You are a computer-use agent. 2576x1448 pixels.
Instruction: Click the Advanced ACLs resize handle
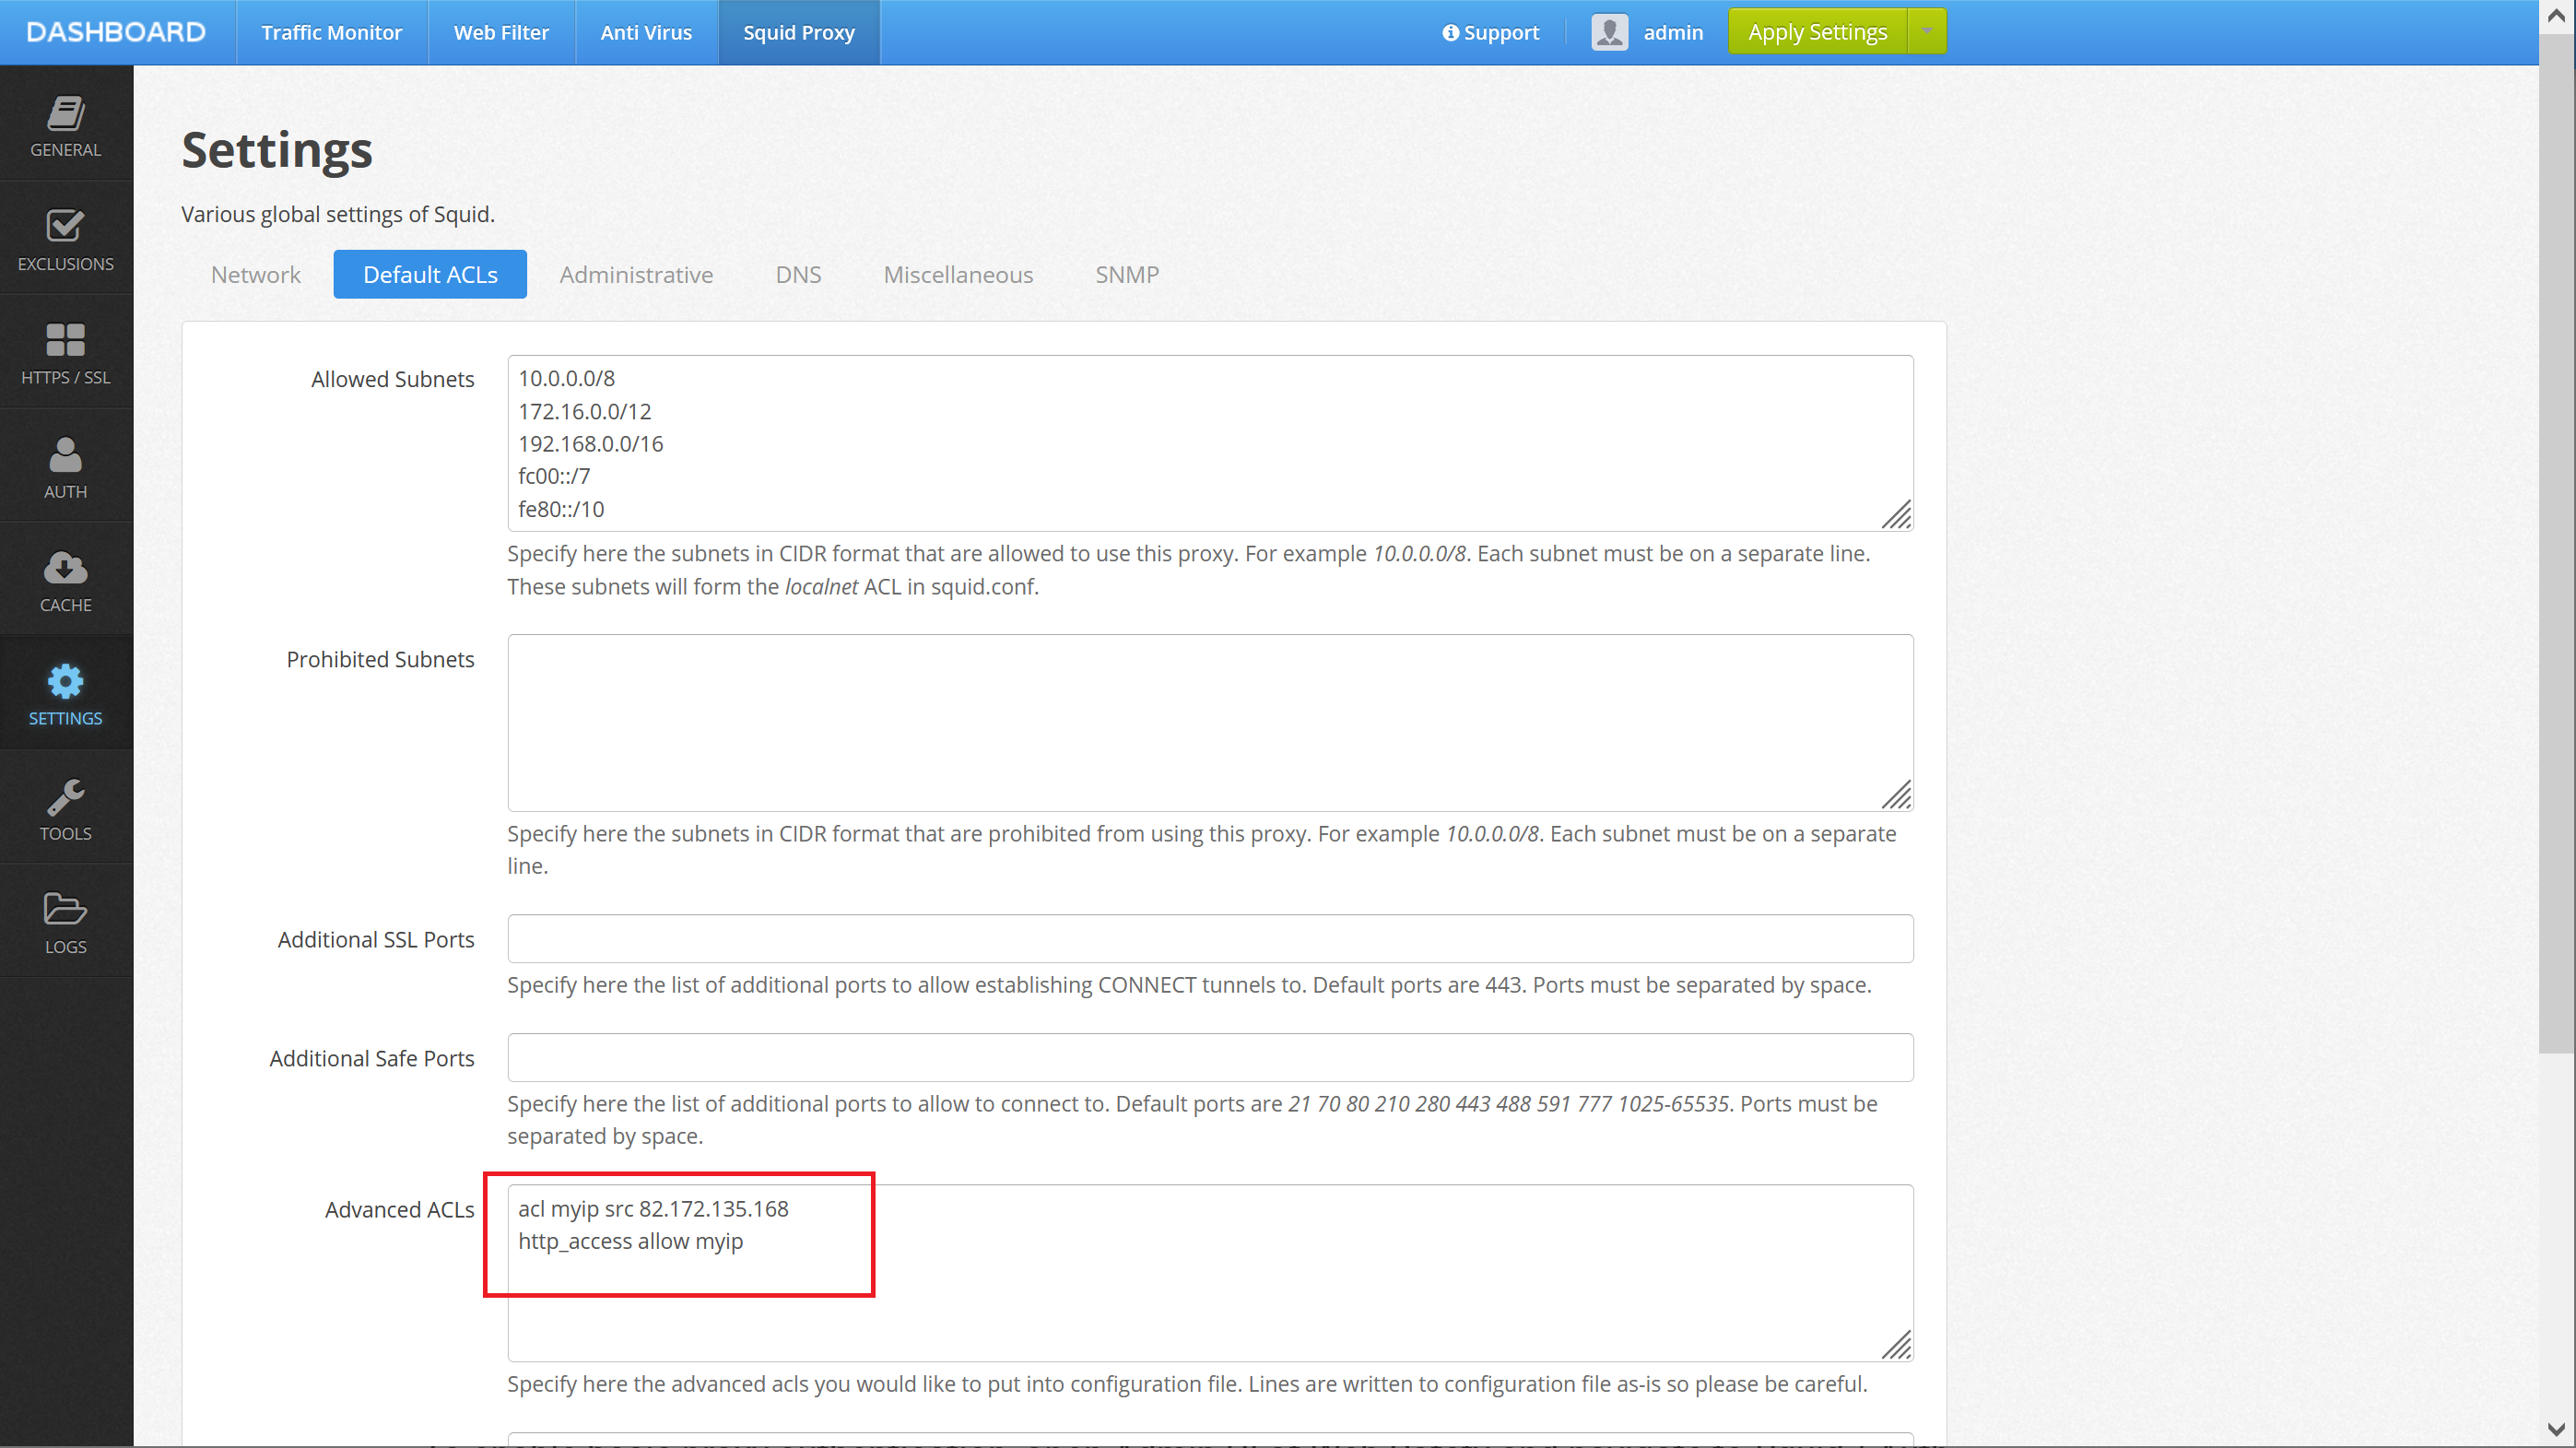(1897, 1344)
